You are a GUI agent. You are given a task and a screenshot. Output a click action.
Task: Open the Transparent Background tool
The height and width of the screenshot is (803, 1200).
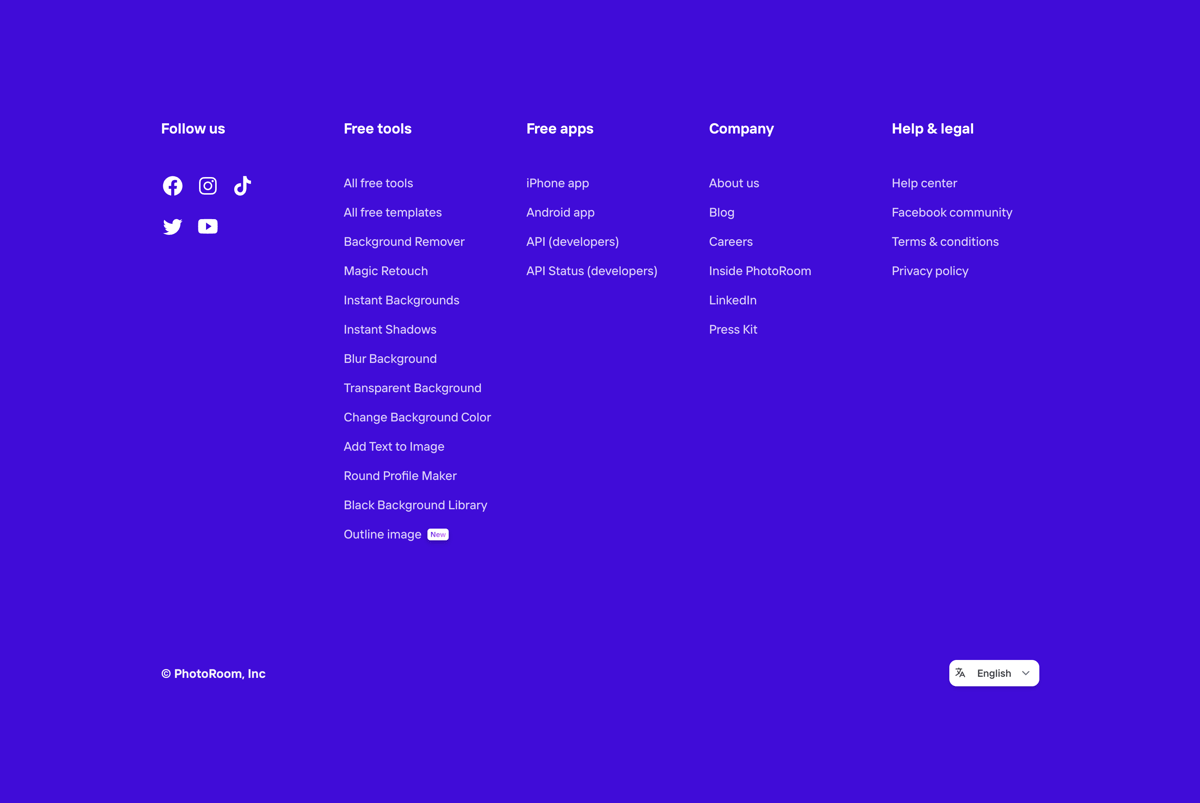412,387
